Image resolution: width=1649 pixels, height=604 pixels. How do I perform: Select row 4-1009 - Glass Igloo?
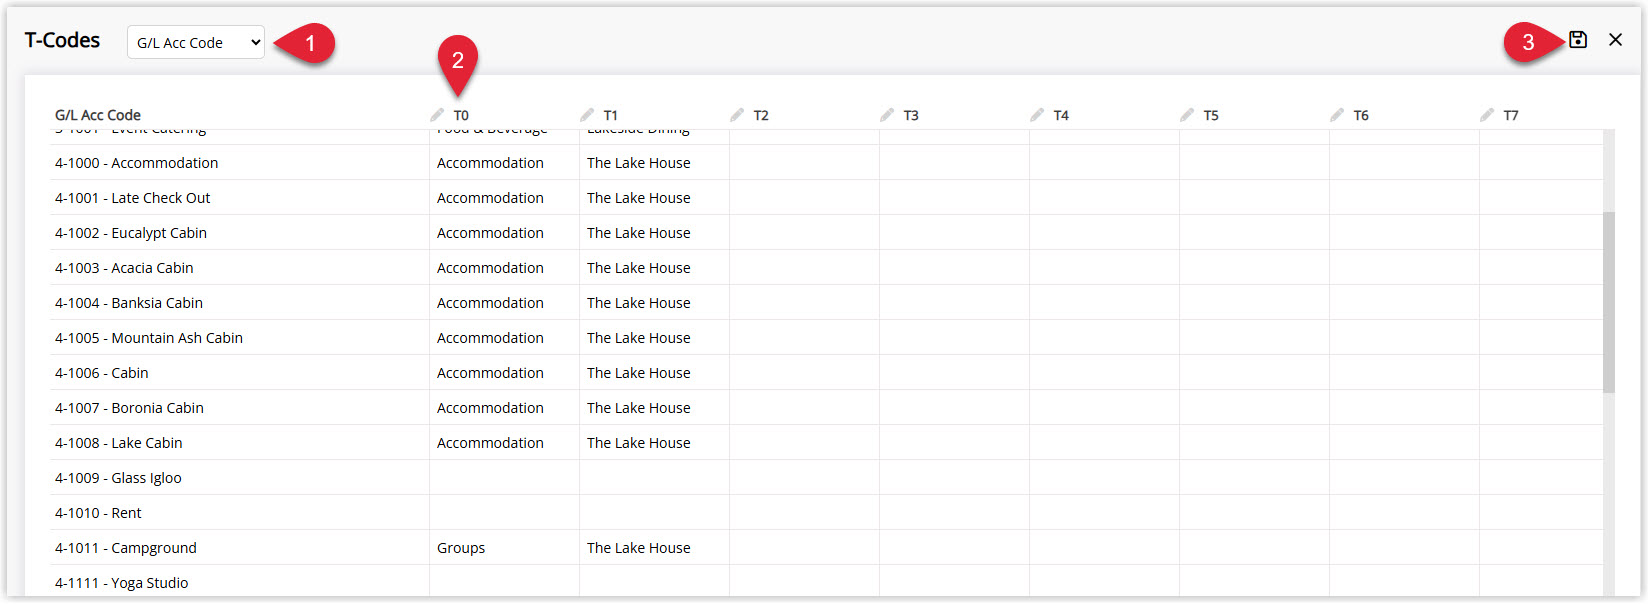[x=826, y=478]
